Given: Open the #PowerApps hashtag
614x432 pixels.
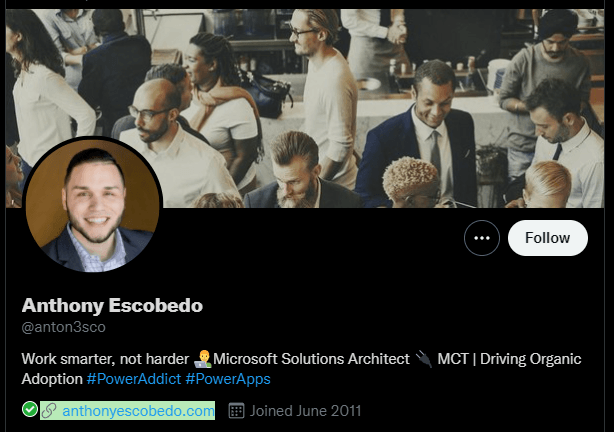Looking at the screenshot, I should [228, 379].
